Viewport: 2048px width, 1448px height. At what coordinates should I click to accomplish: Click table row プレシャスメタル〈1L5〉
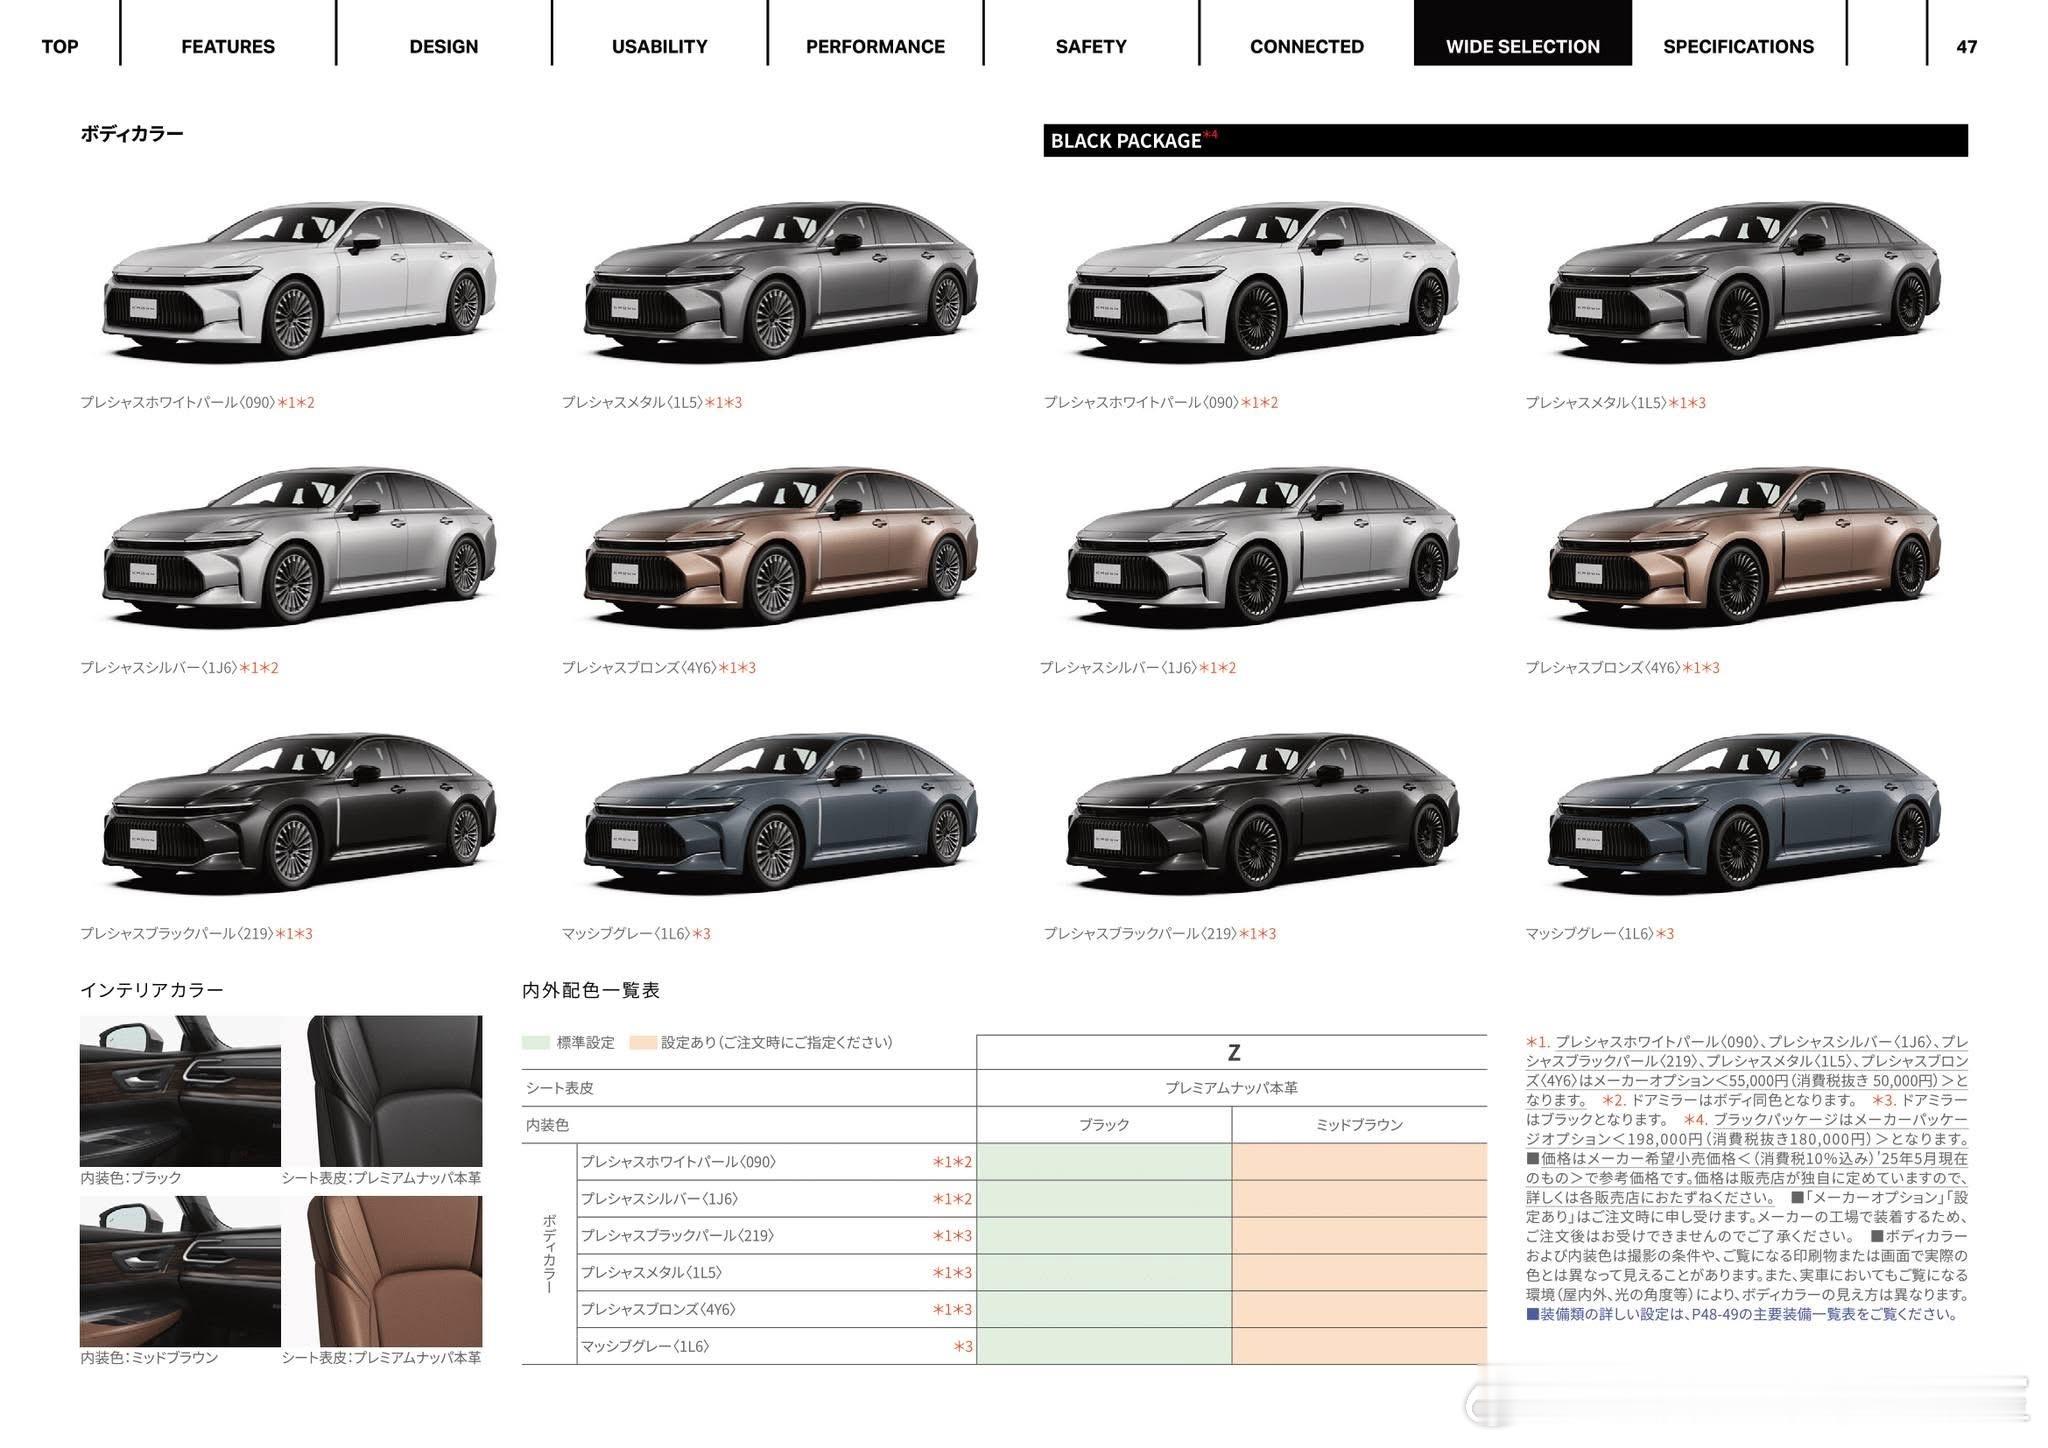[x=1033, y=1272]
